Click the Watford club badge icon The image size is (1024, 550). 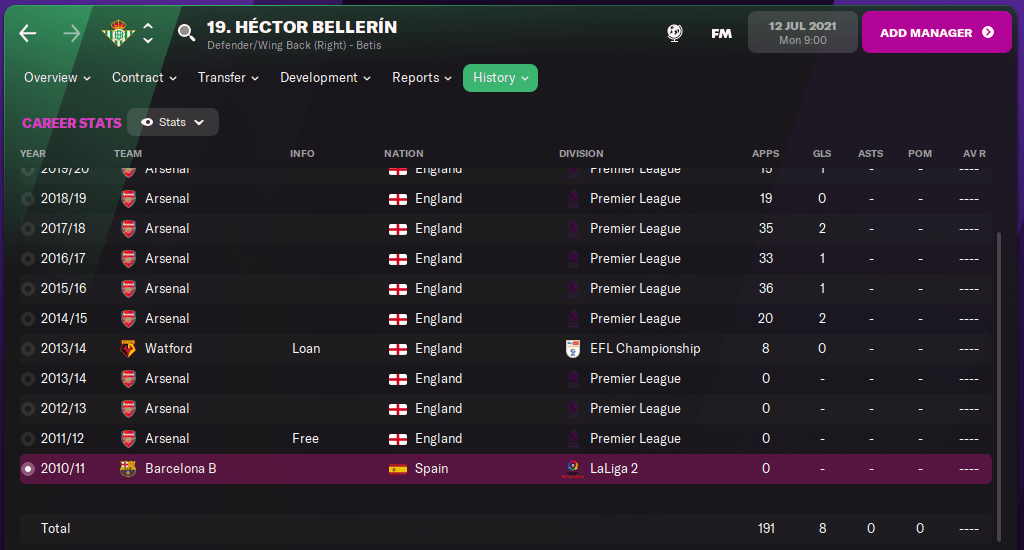(128, 349)
